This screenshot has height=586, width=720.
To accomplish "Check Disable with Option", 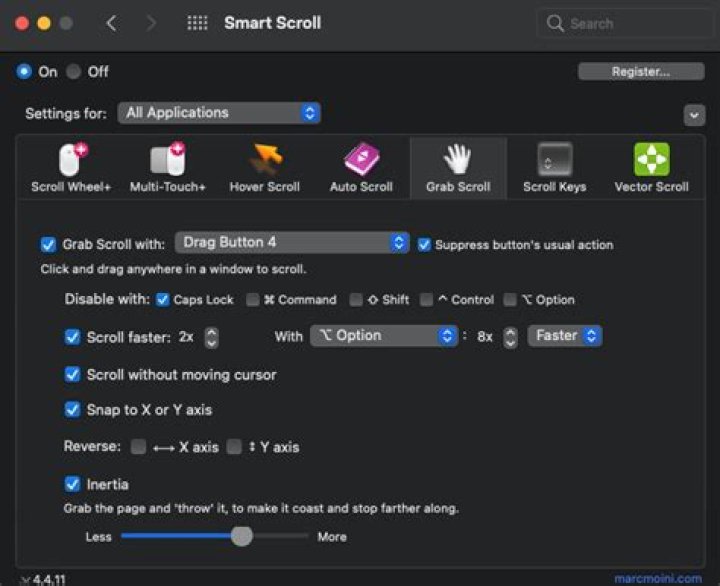I will point(510,299).
